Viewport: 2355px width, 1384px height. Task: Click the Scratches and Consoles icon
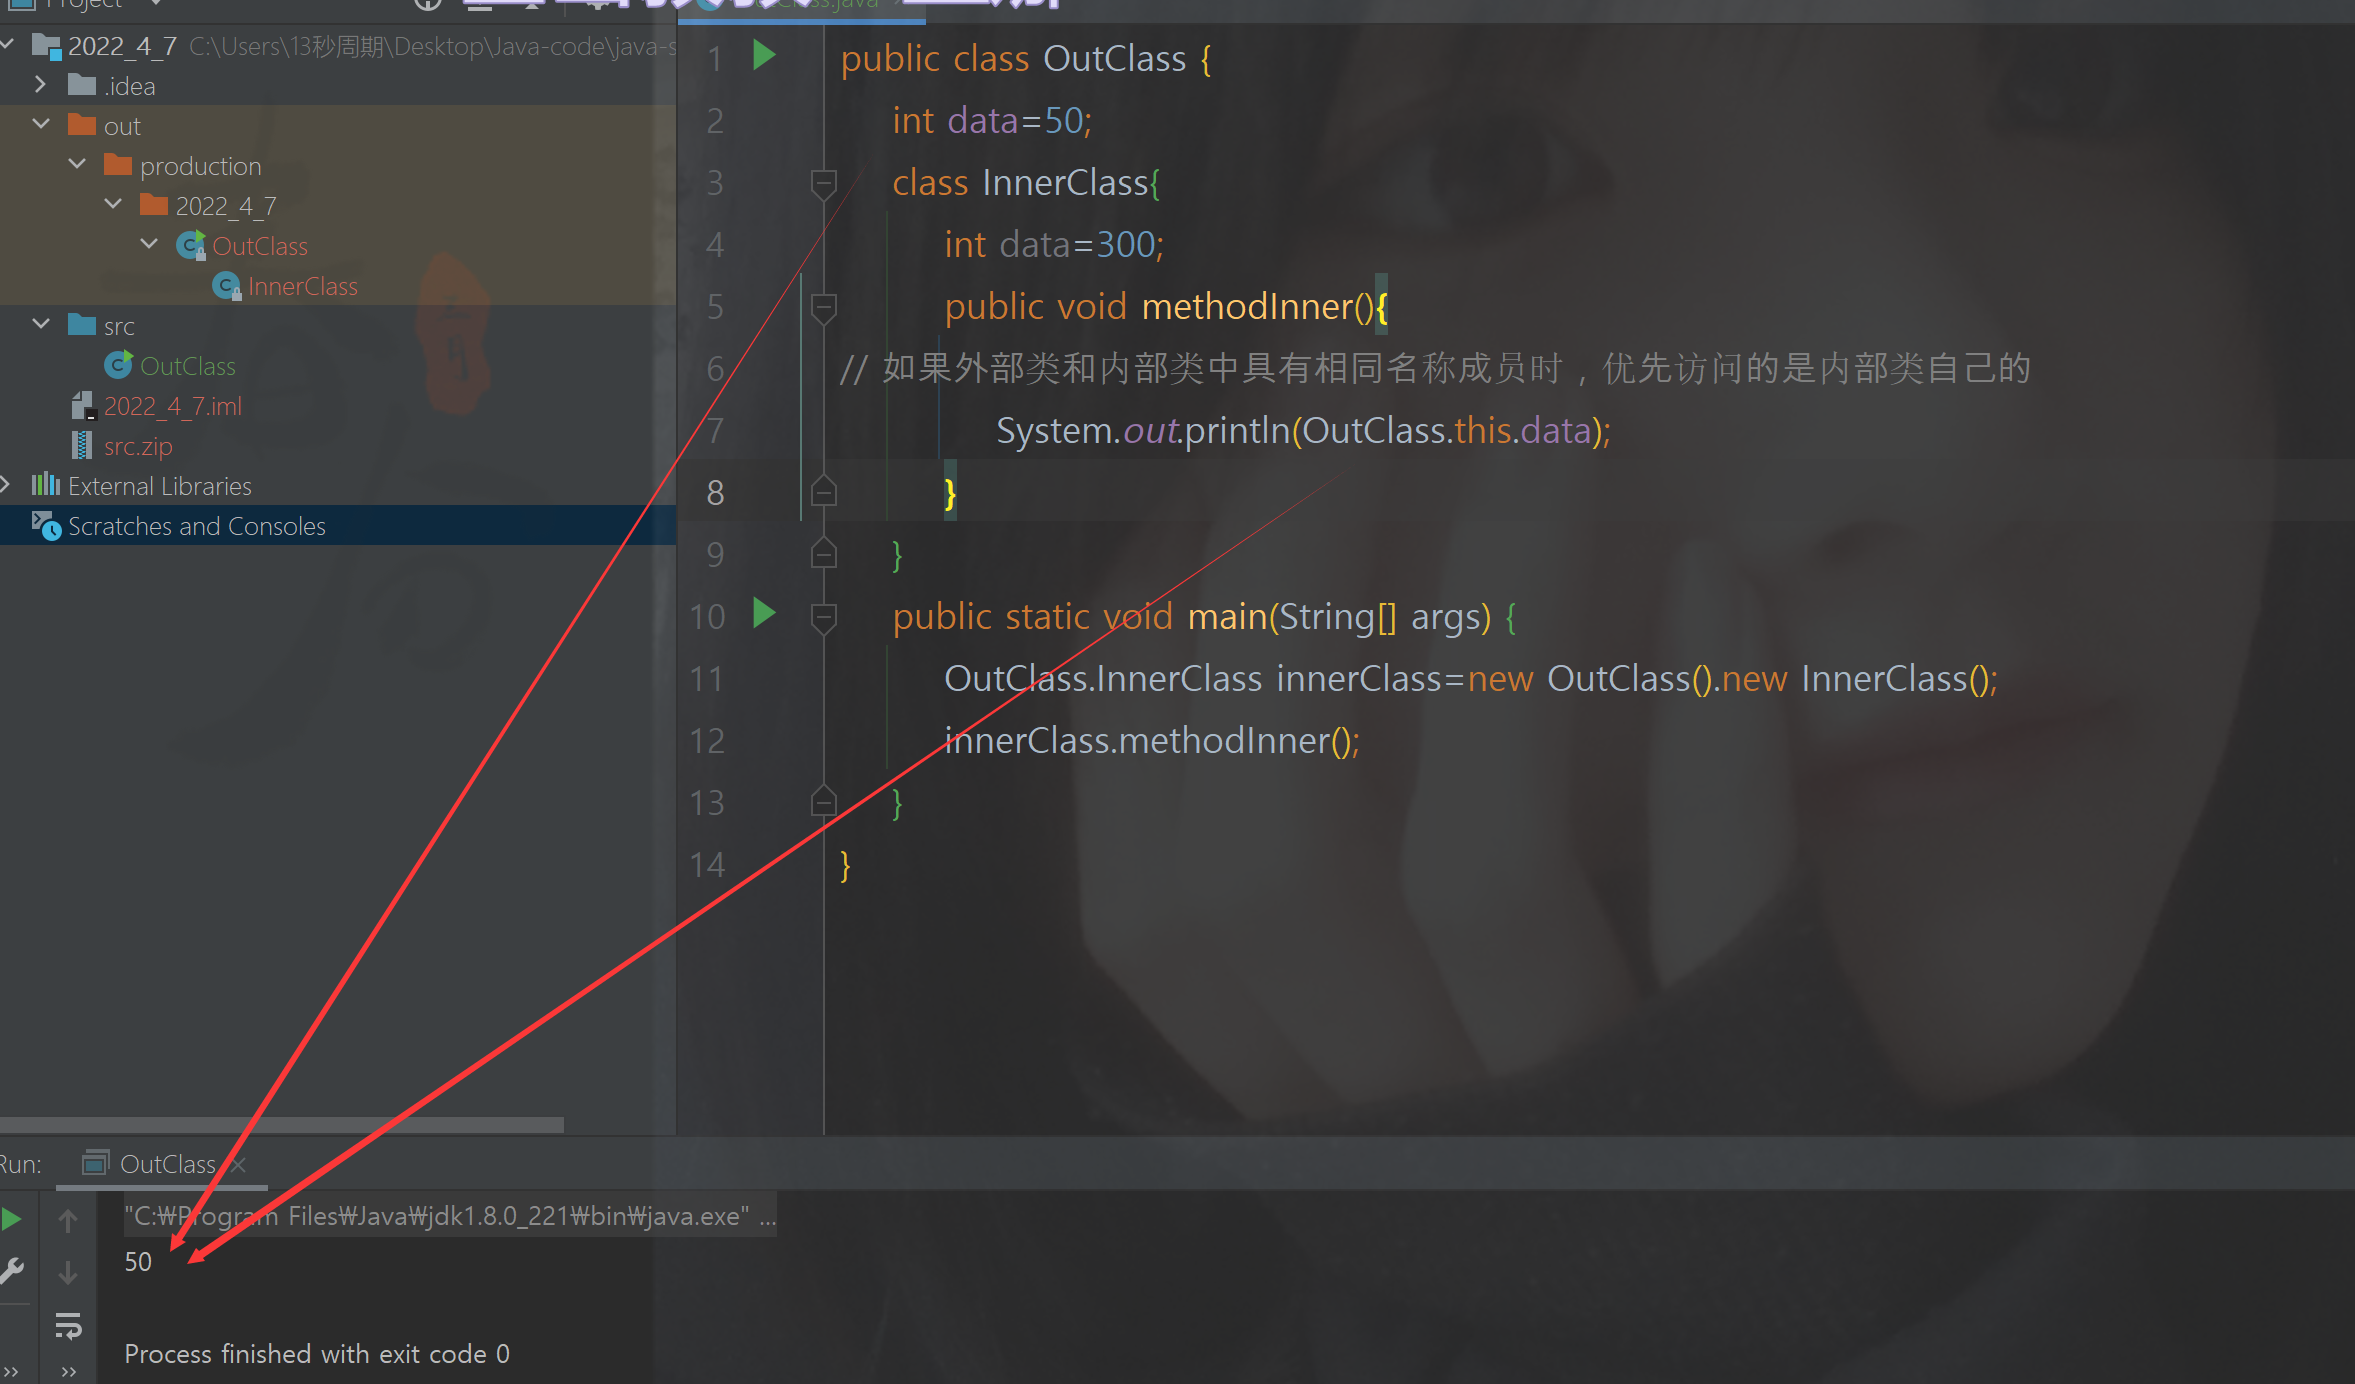click(x=46, y=526)
